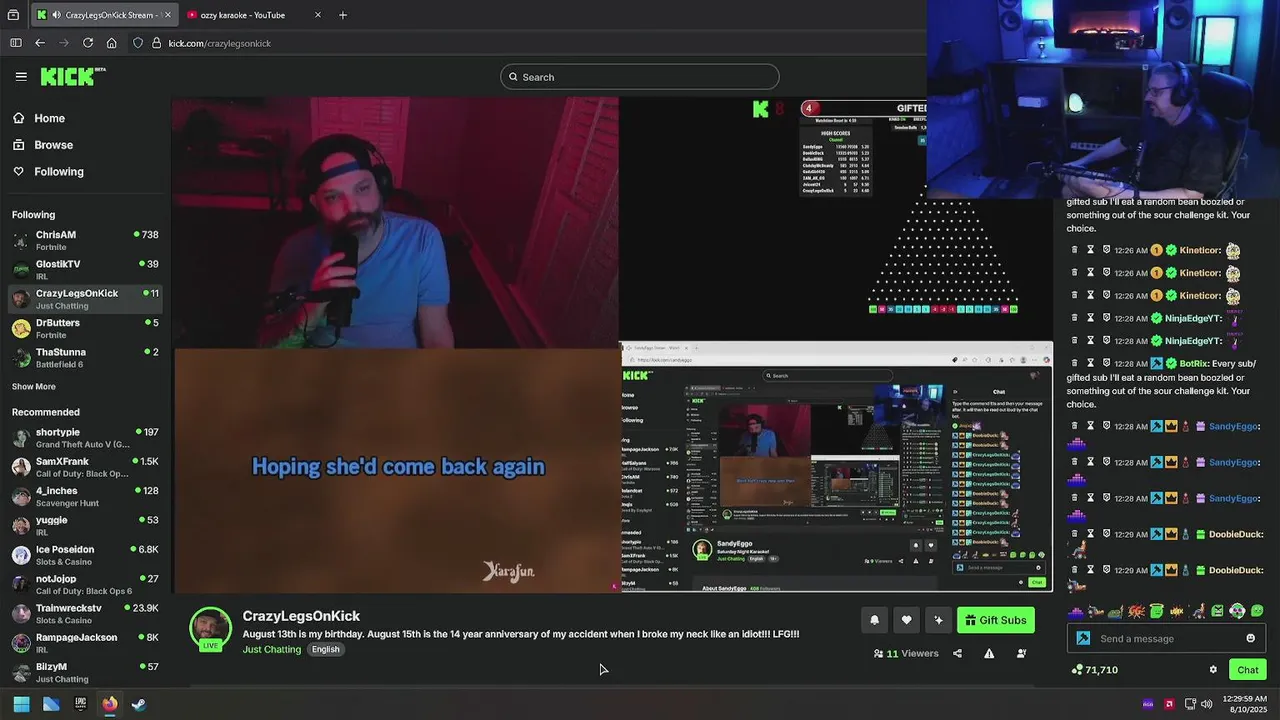Image resolution: width=1280 pixels, height=720 pixels.
Task: Click the Kick search field
Action: coord(640,77)
